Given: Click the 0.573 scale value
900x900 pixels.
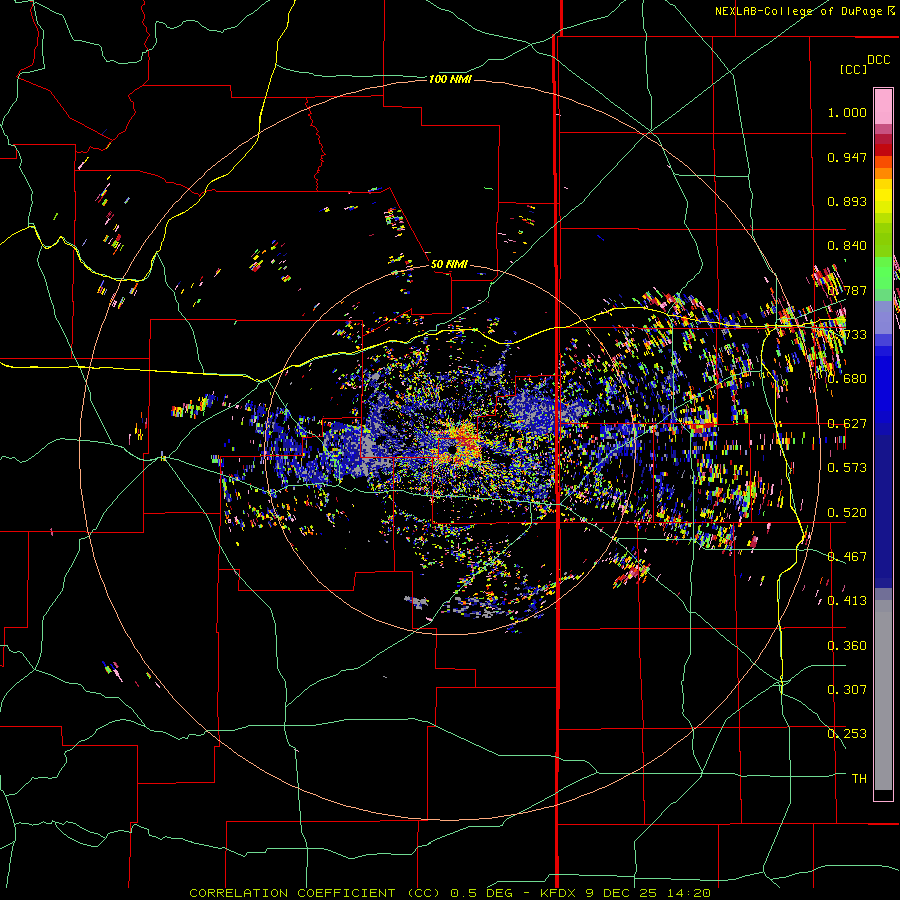Looking at the screenshot, I should 847,468.
